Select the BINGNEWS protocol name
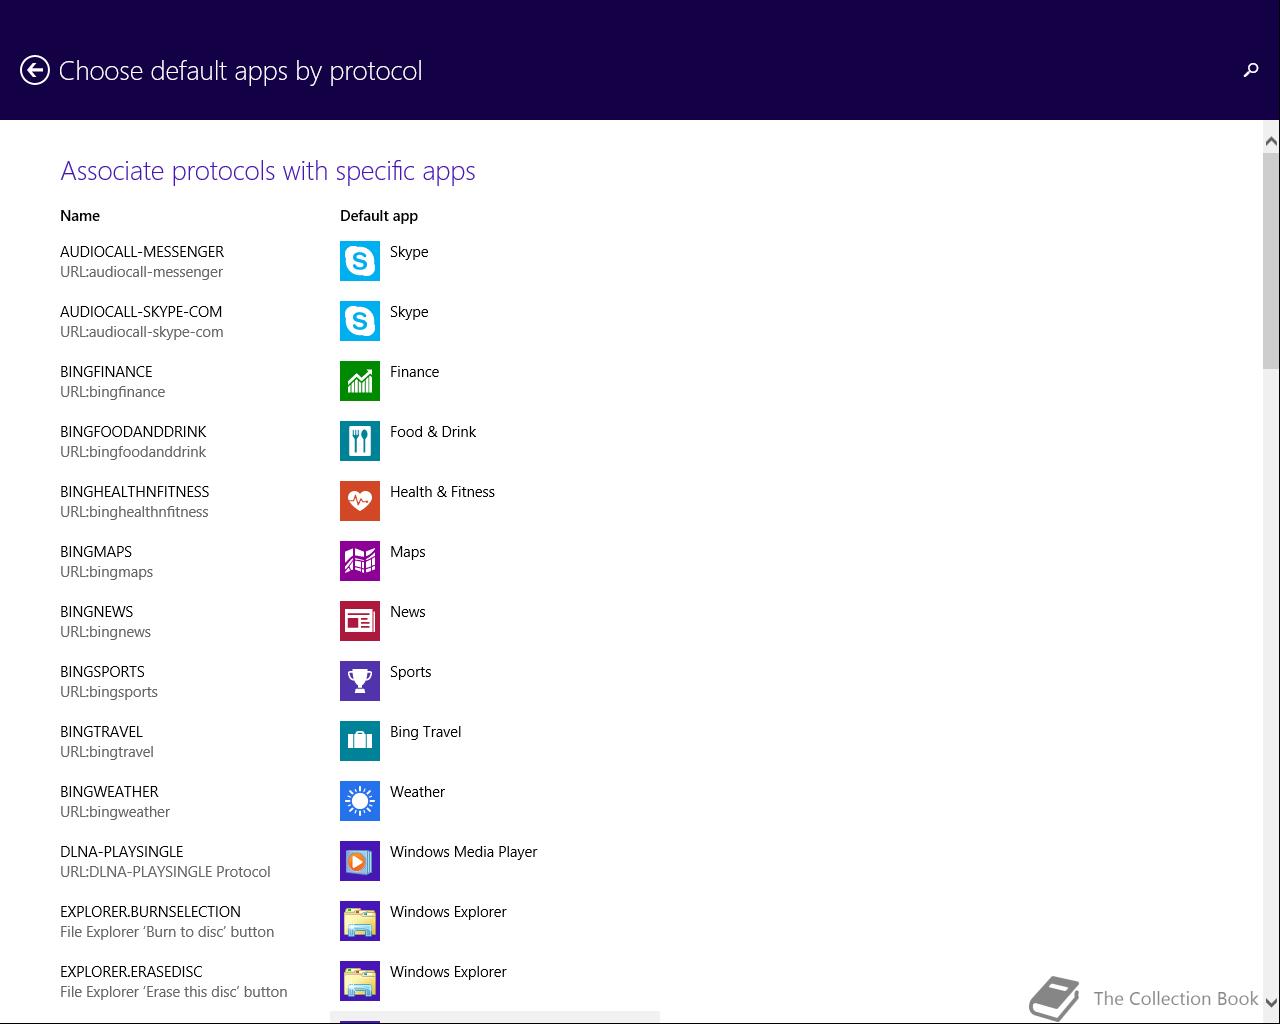Image resolution: width=1280 pixels, height=1024 pixels. point(97,612)
